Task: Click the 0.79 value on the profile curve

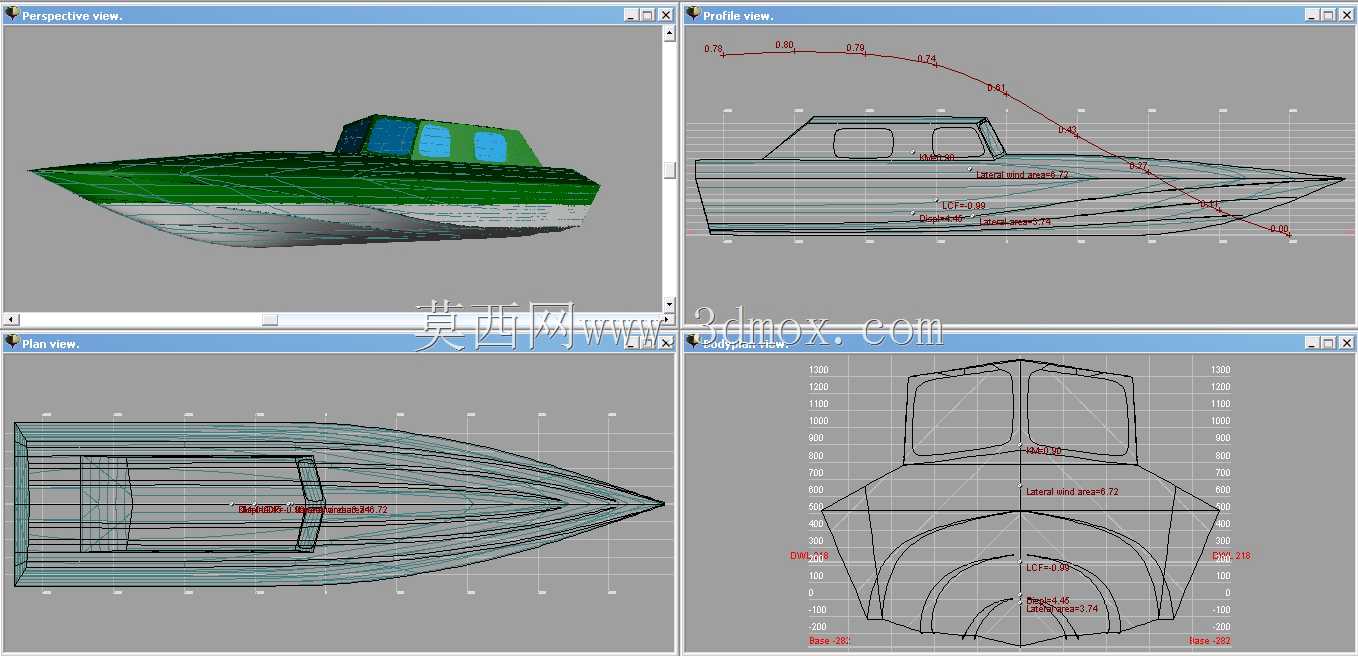Action: pos(855,48)
